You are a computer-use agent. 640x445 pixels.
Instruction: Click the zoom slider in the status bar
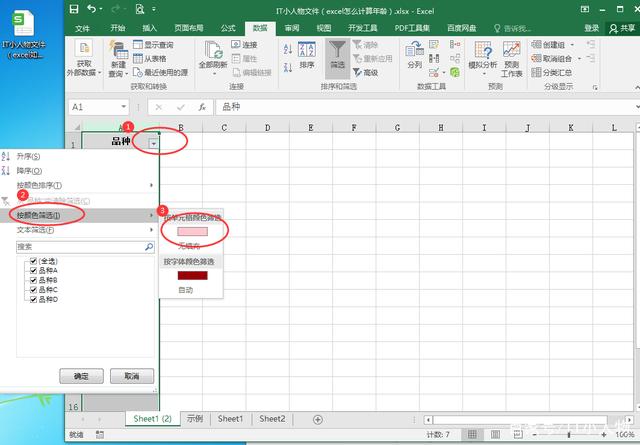pos(569,435)
